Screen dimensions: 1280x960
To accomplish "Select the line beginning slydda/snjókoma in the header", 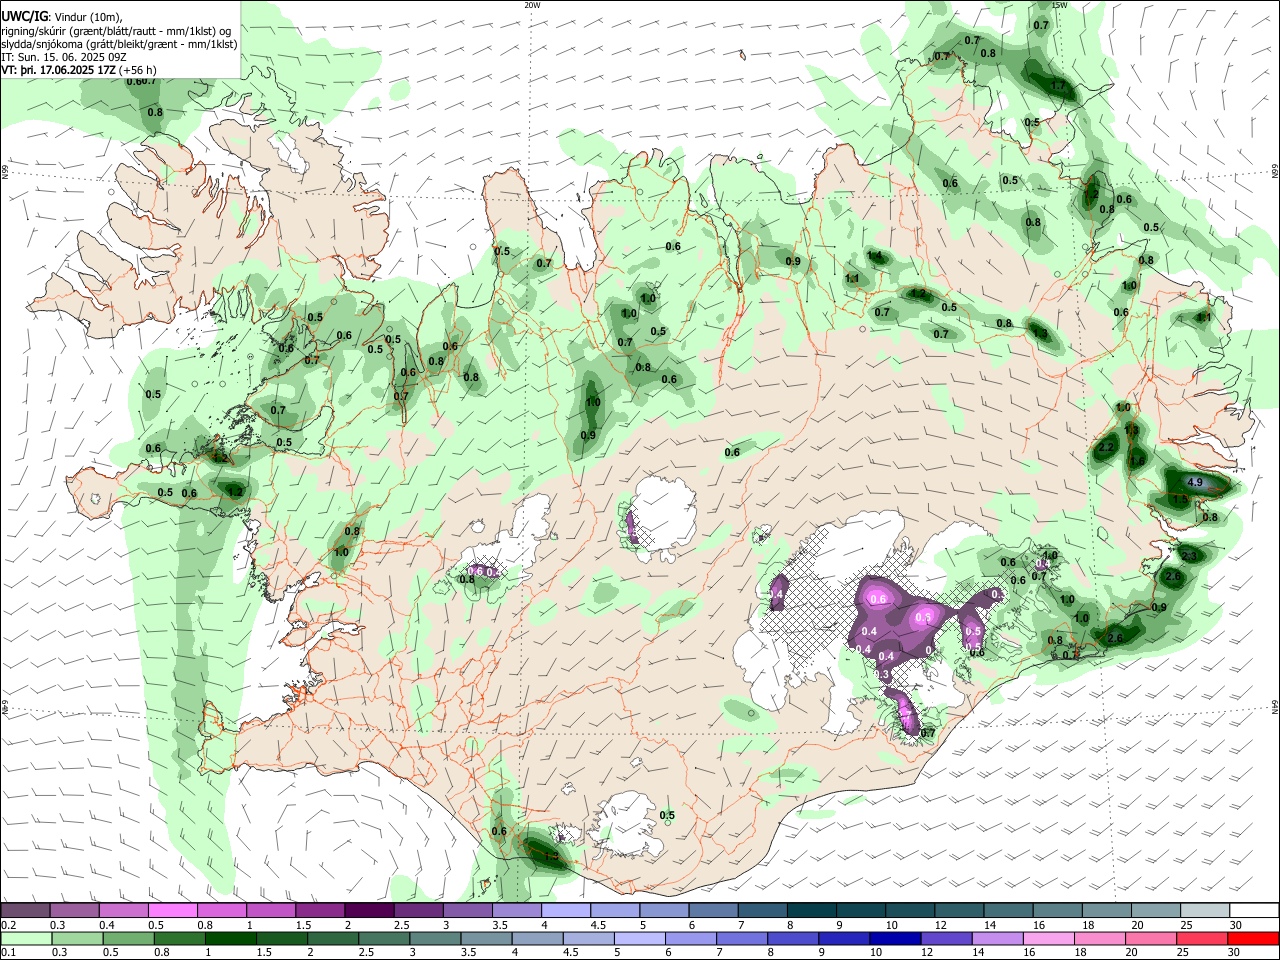I will [x=119, y=44].
